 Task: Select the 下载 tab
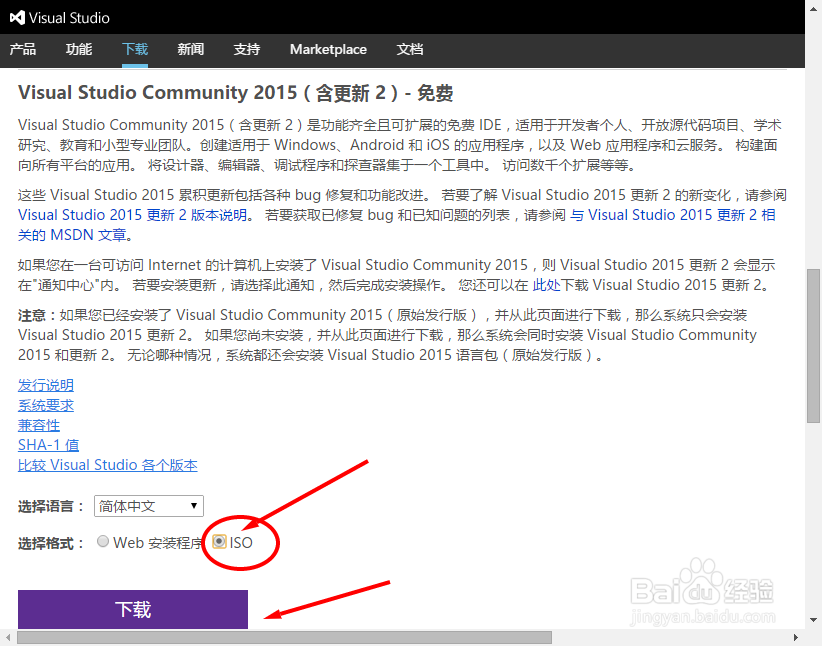coord(134,49)
